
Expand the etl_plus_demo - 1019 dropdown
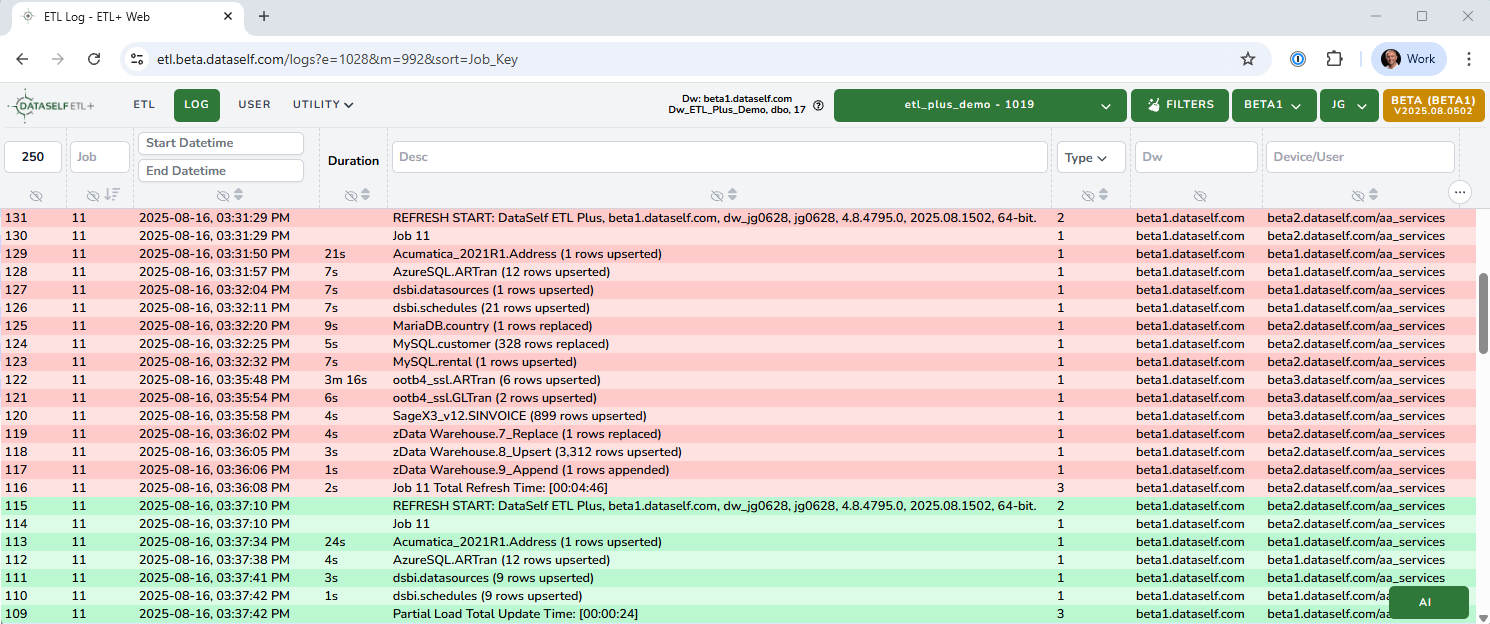[979, 105]
